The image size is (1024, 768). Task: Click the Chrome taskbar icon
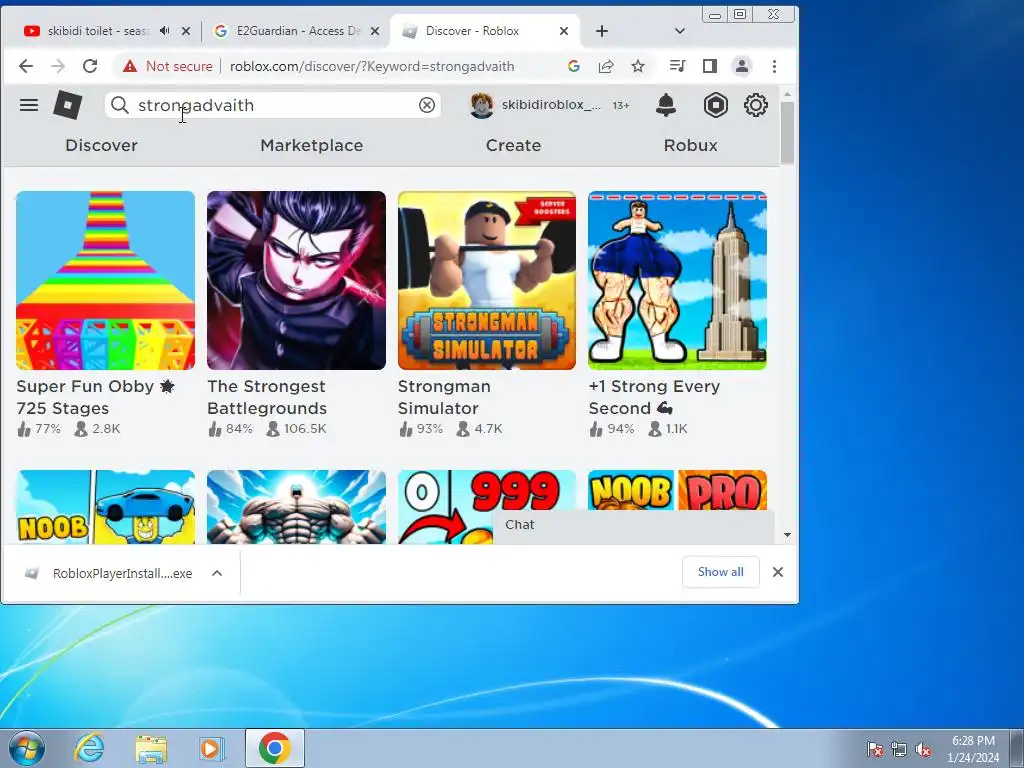274,748
